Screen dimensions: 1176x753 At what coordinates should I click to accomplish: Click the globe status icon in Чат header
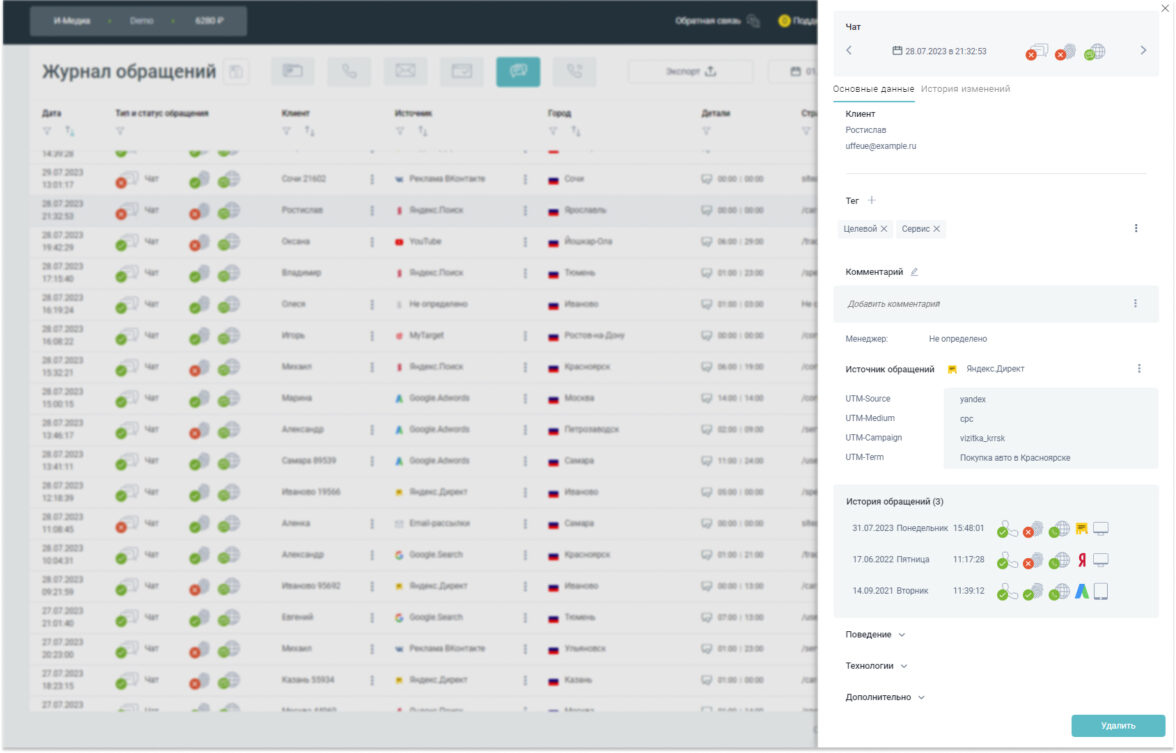coord(1094,52)
